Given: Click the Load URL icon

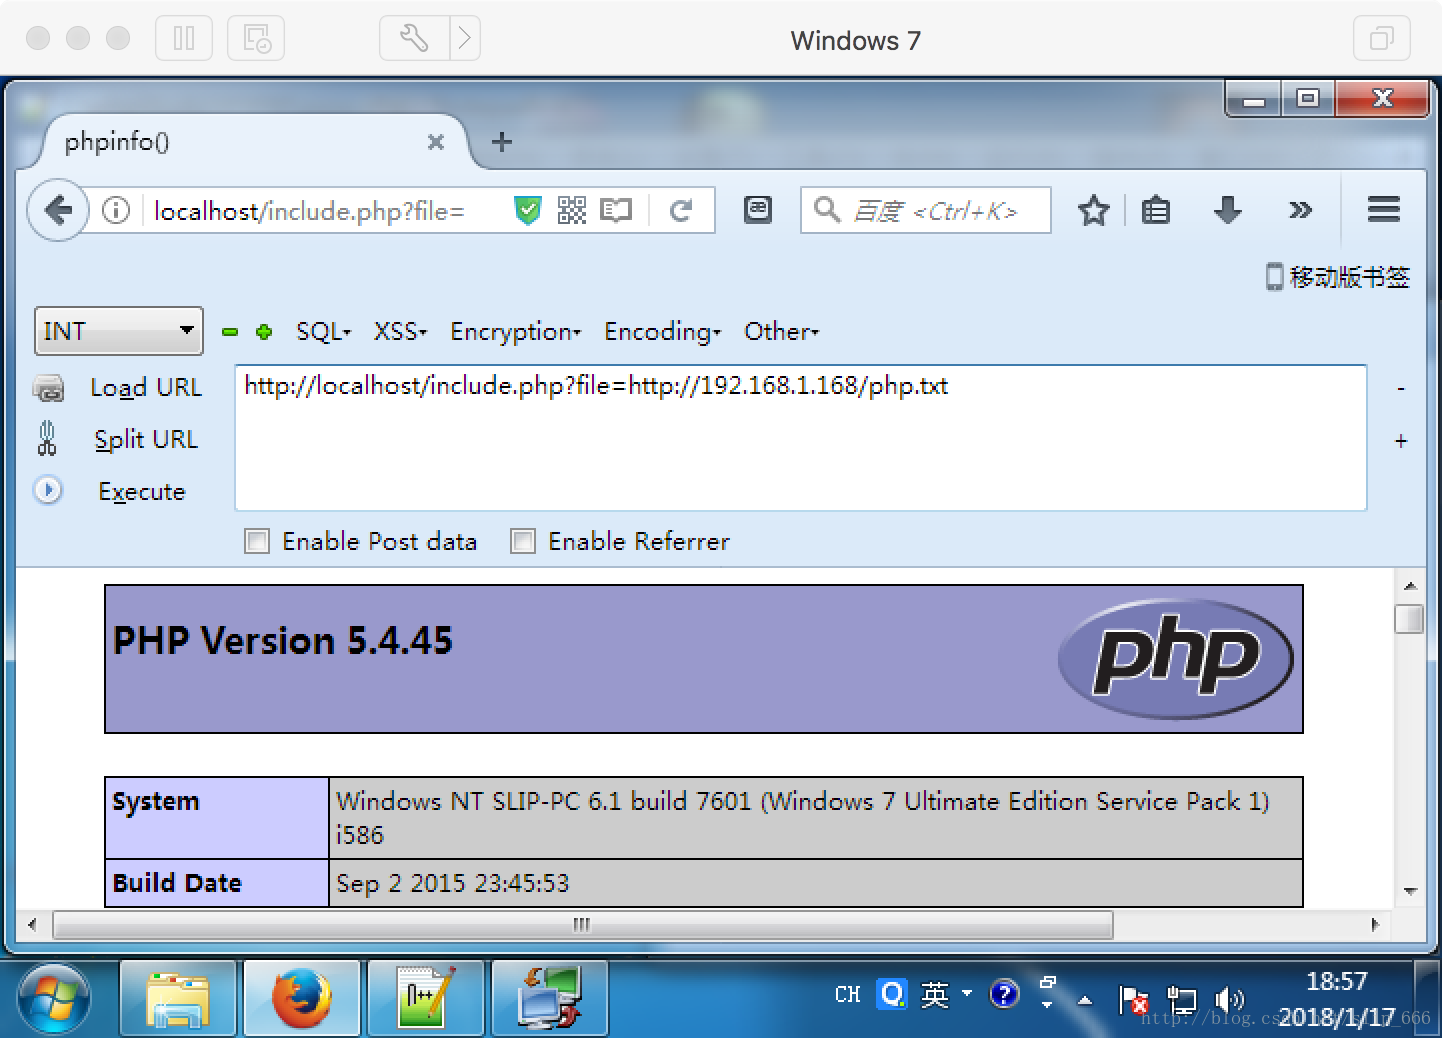Looking at the screenshot, I should (x=48, y=388).
